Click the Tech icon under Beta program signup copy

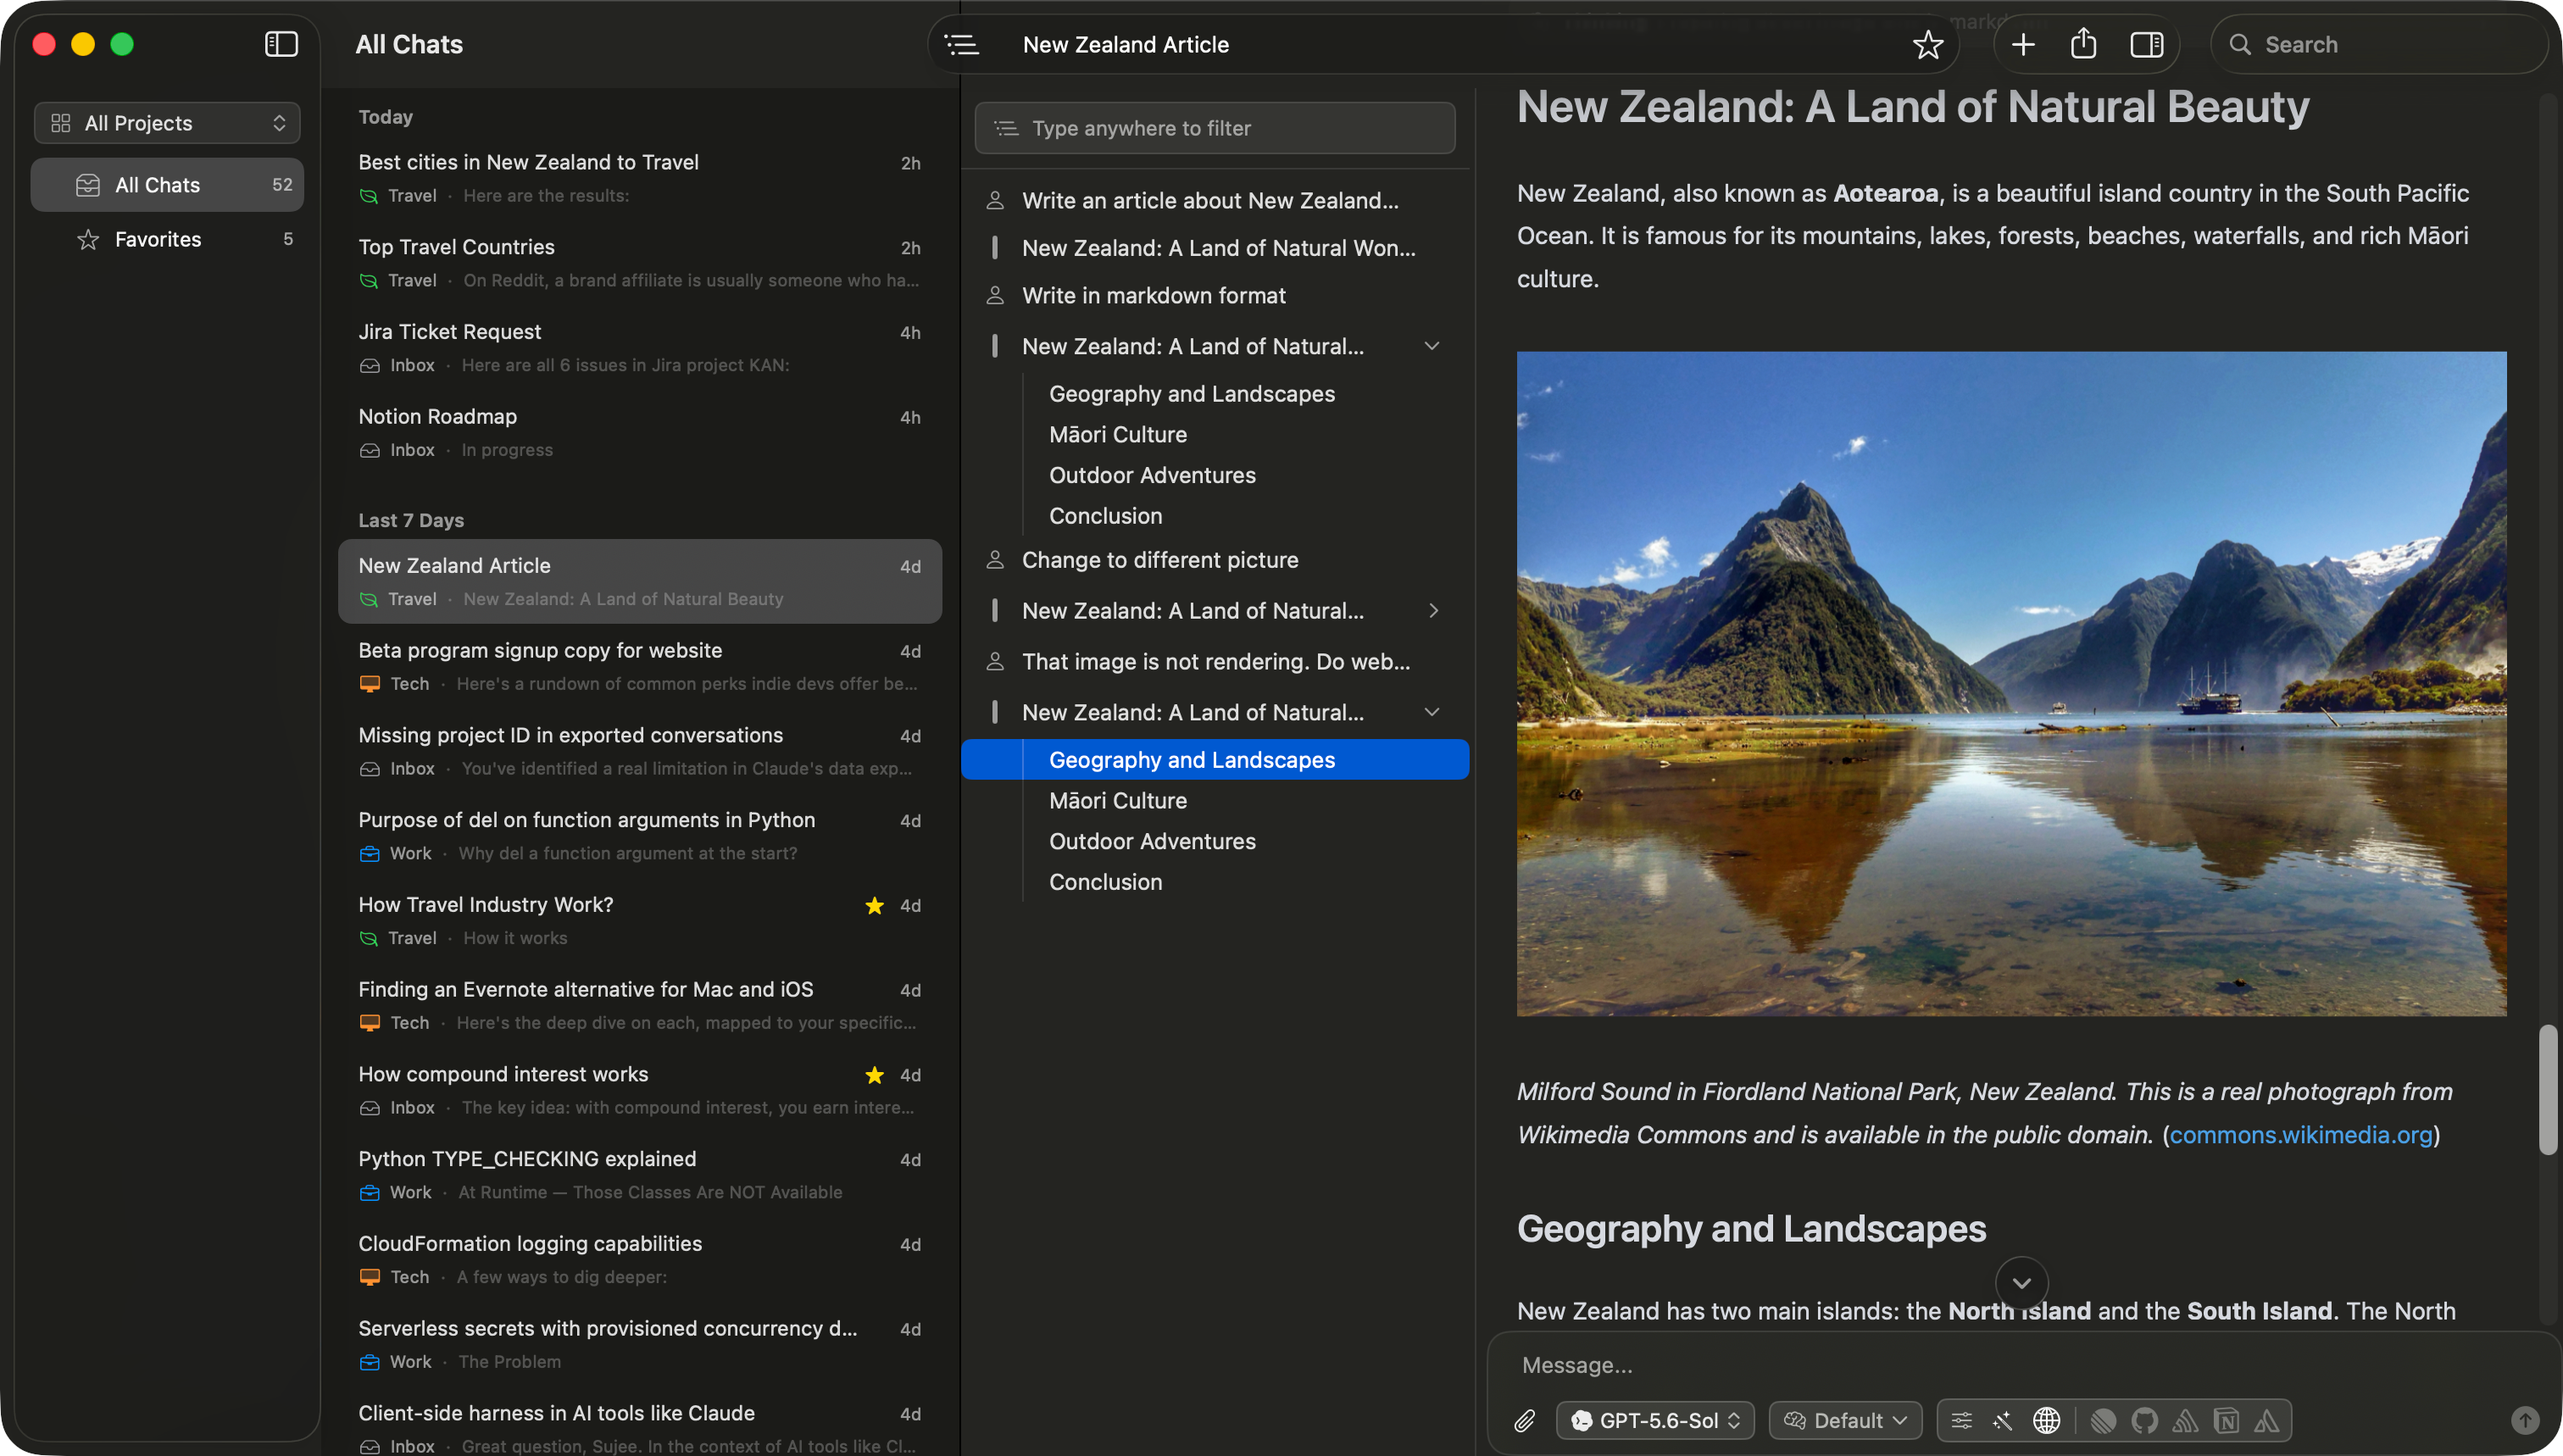(370, 684)
